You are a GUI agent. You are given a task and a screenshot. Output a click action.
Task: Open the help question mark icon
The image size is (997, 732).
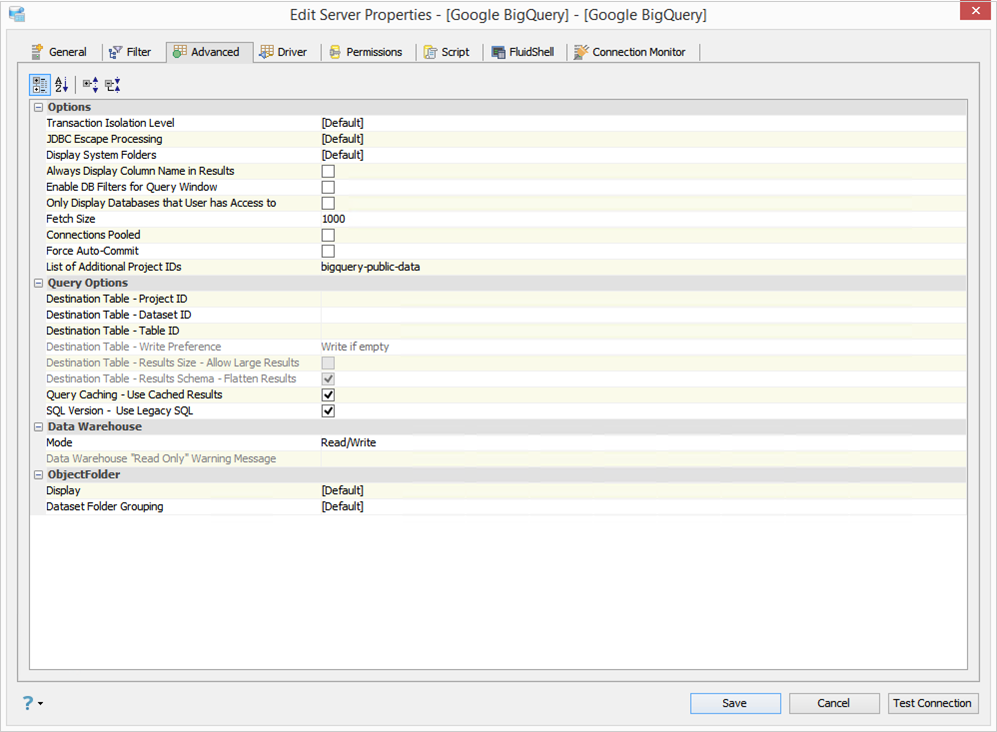(x=28, y=703)
